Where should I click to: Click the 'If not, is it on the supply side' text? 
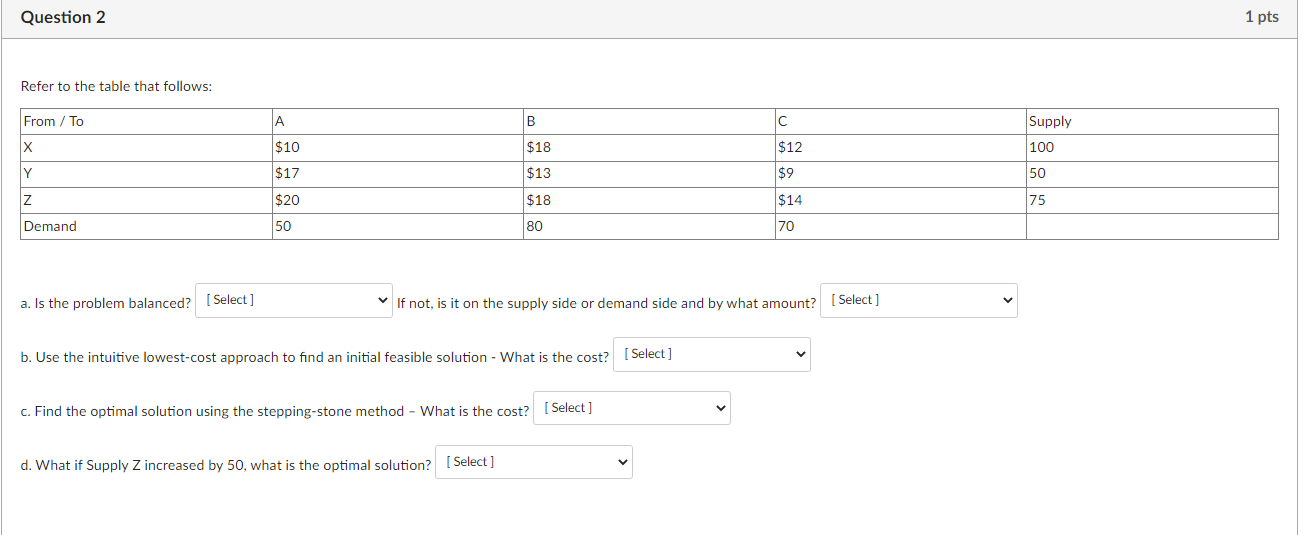607,303
